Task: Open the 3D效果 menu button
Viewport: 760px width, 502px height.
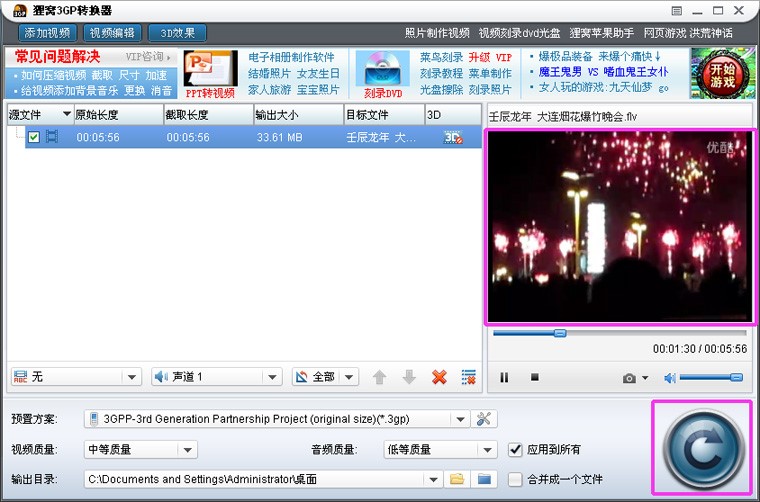Action: tap(177, 32)
